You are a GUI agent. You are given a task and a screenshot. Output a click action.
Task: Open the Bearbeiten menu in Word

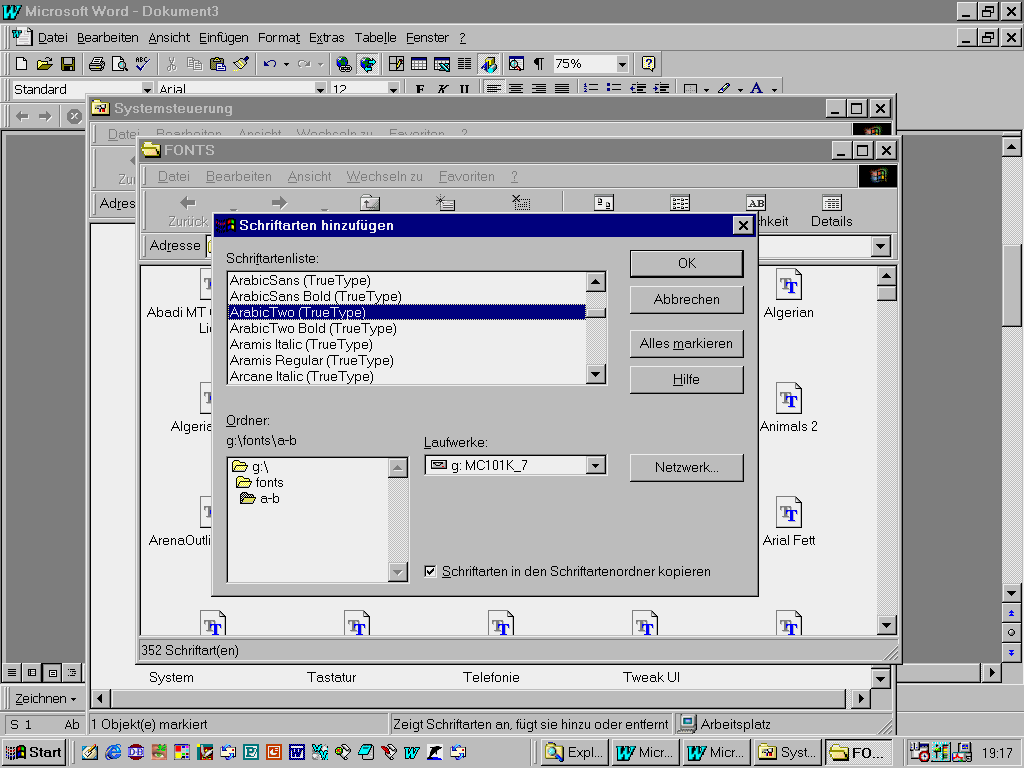(x=108, y=38)
